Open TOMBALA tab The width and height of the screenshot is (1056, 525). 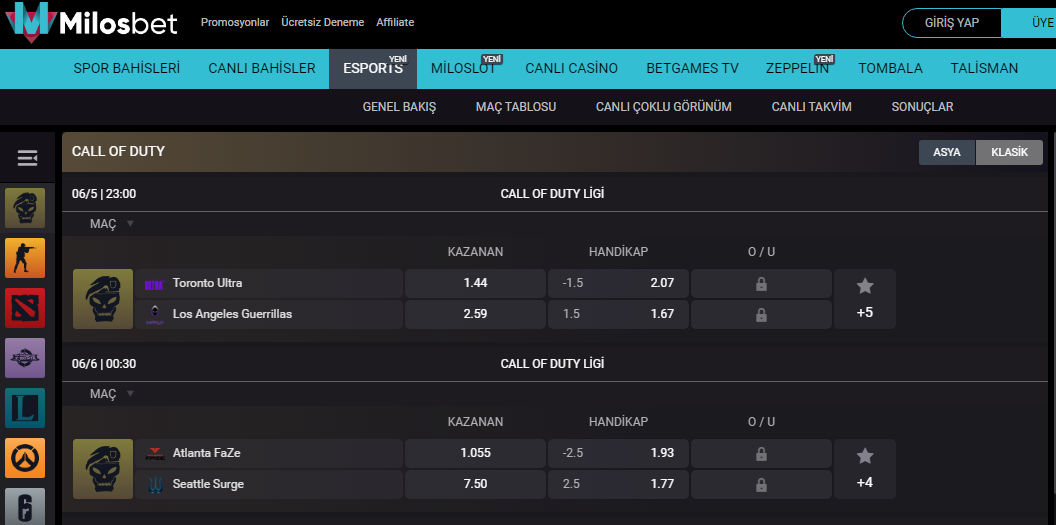click(890, 68)
